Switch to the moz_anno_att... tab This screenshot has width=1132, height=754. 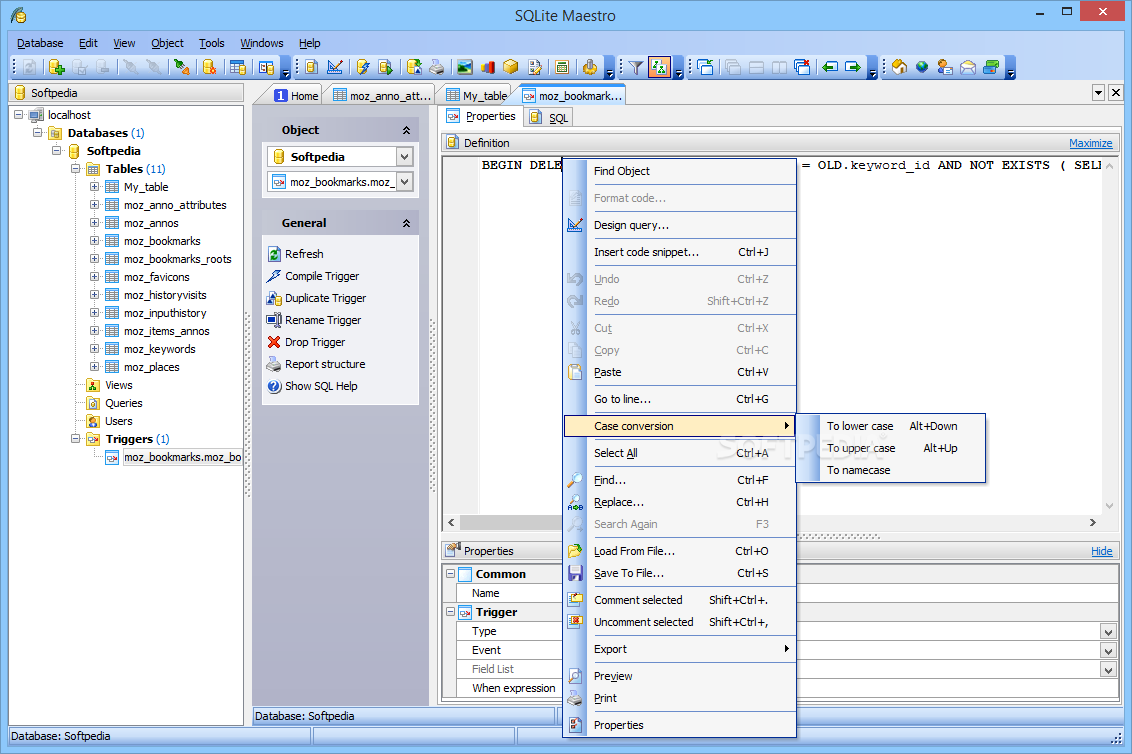click(x=381, y=95)
